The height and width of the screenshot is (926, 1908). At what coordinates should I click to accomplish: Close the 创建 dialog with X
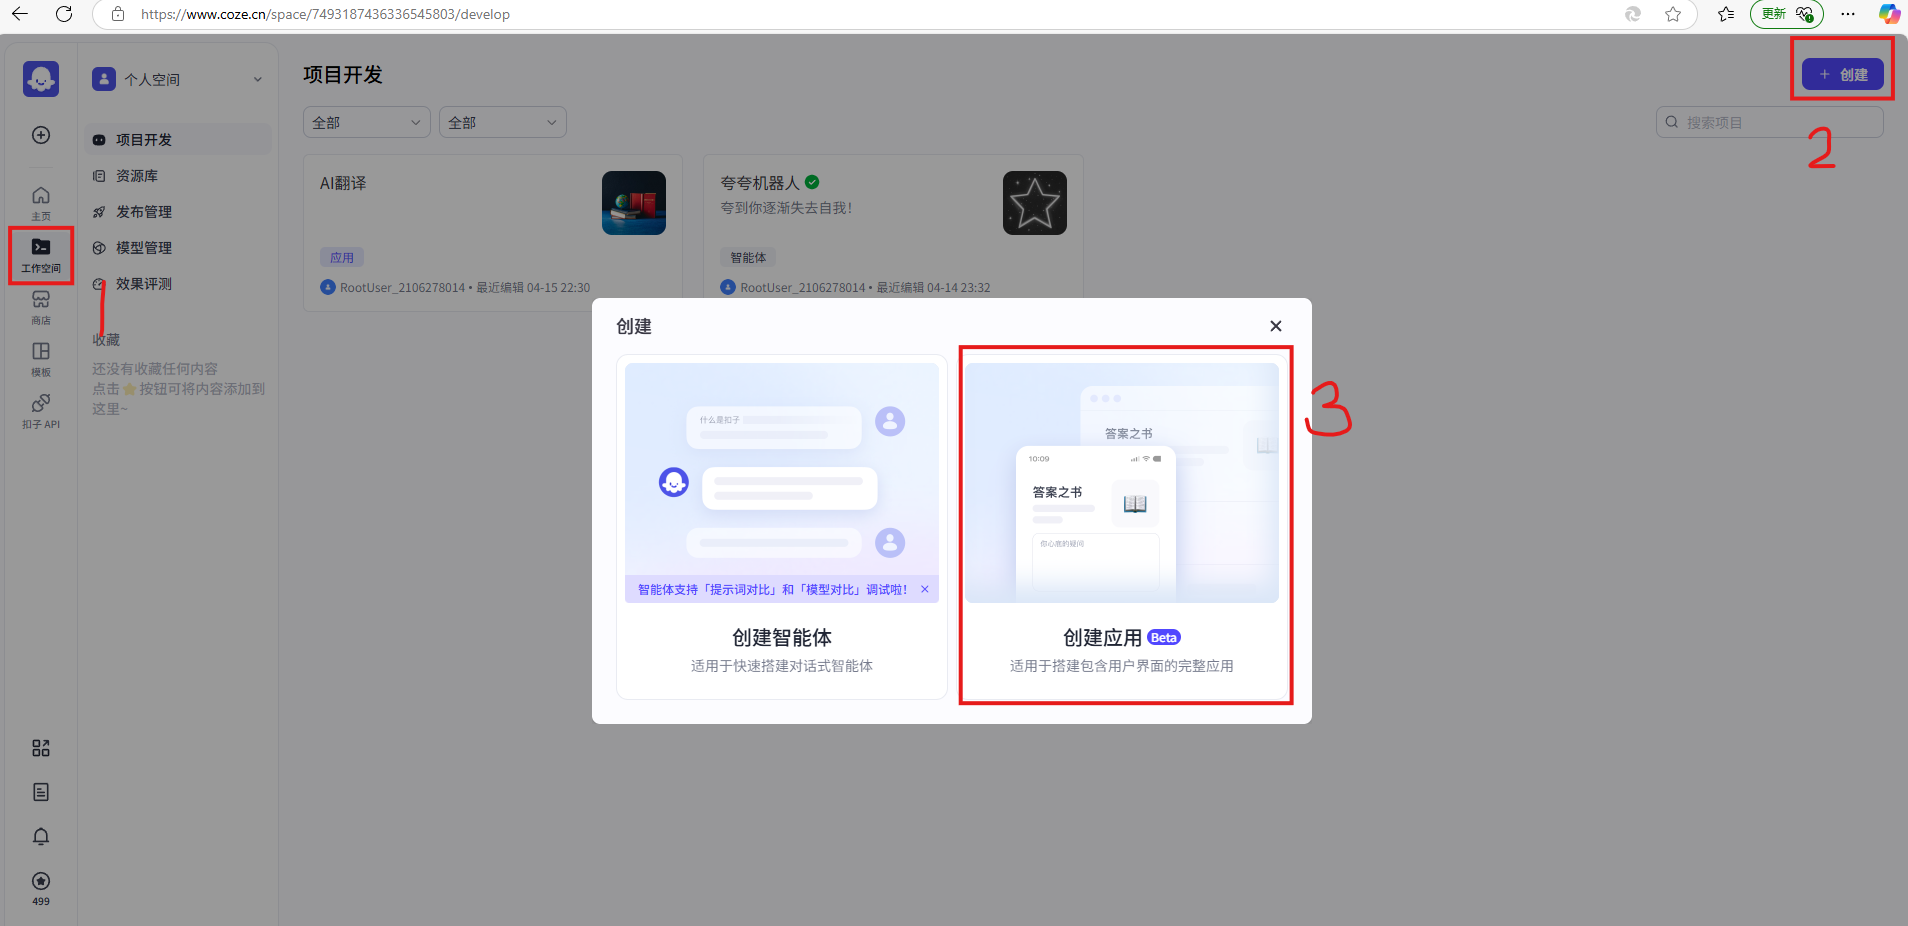coord(1276,326)
